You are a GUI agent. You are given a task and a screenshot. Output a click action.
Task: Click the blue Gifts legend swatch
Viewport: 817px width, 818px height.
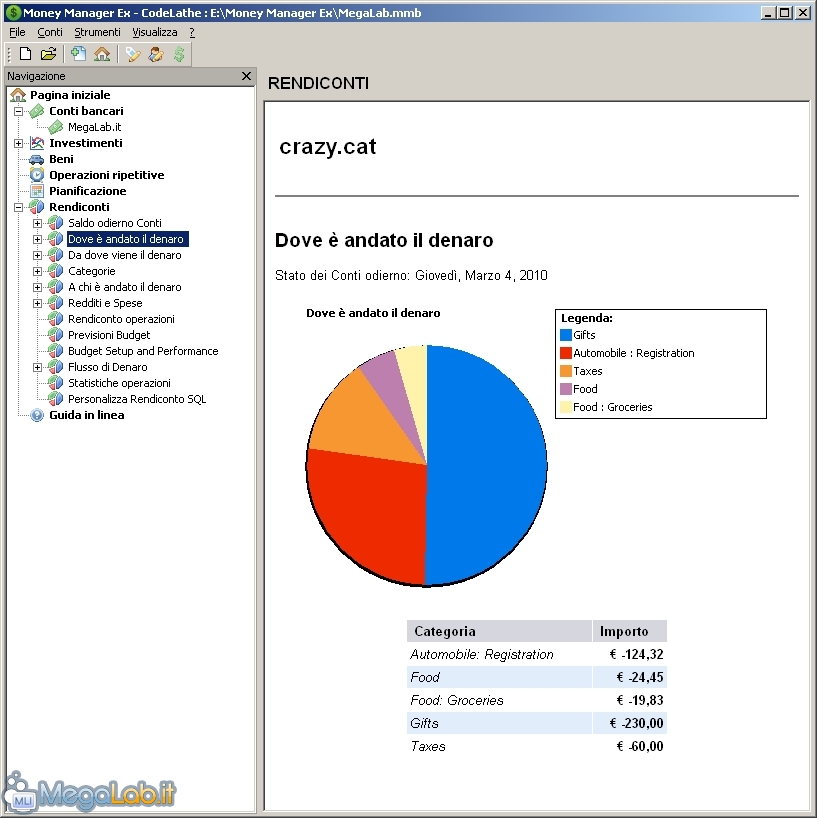pyautogui.click(x=566, y=335)
